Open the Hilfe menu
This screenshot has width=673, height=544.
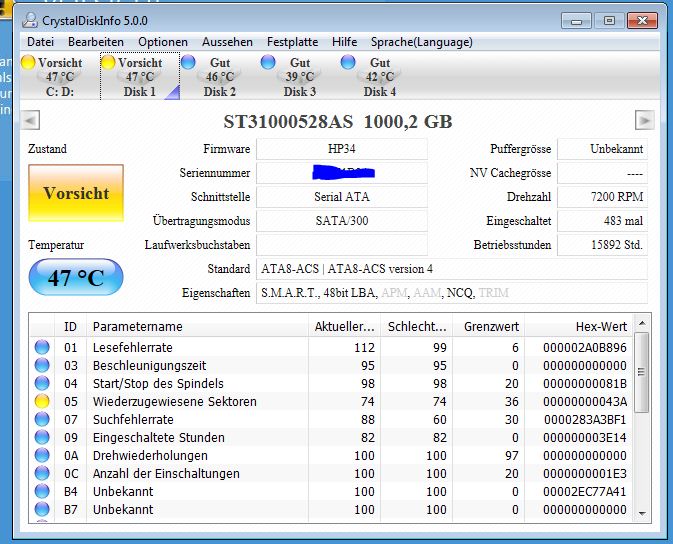tap(344, 42)
